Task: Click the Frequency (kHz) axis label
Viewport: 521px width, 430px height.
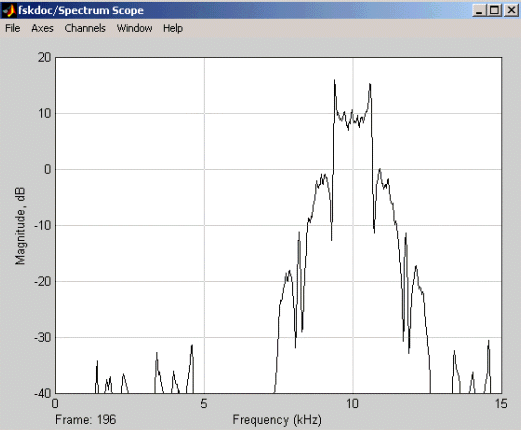Action: 277,420
